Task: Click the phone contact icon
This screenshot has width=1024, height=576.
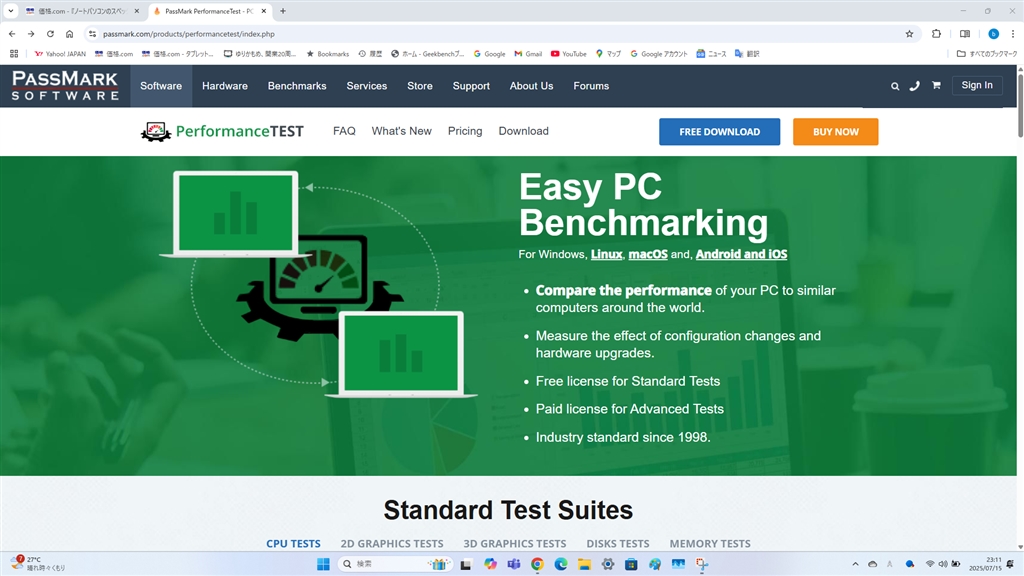Action: [x=914, y=86]
